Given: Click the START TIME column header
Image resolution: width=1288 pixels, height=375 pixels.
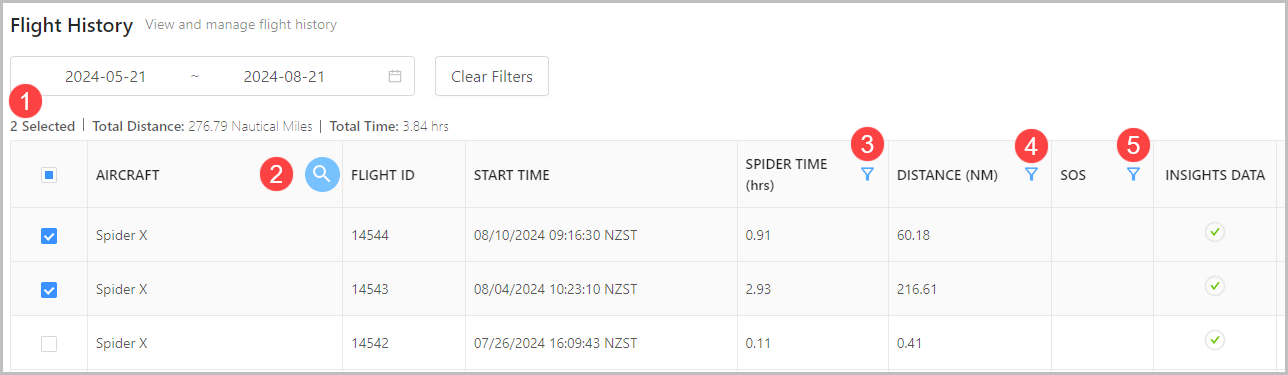Looking at the screenshot, I should [x=512, y=175].
